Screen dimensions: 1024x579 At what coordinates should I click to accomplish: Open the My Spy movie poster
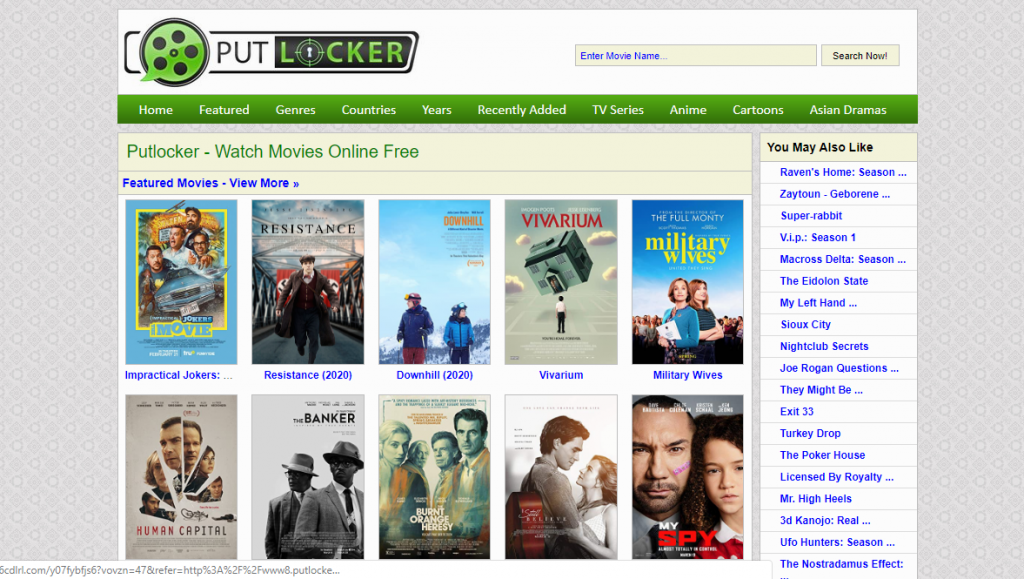coord(687,477)
